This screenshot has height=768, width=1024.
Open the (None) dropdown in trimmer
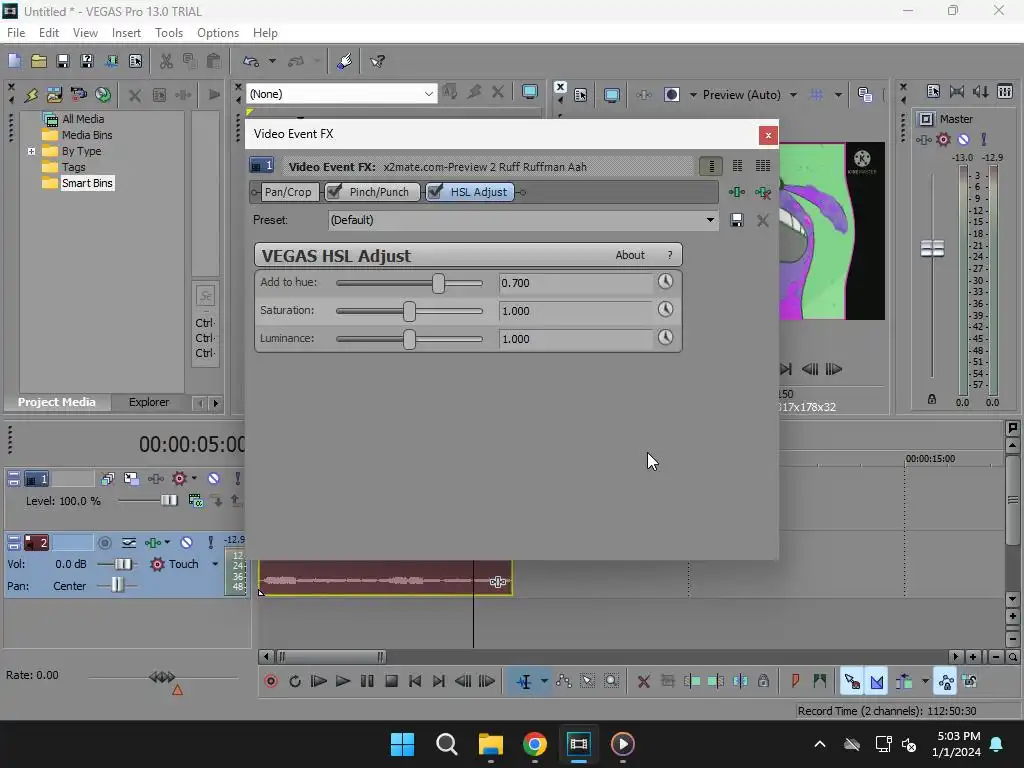pyautogui.click(x=428, y=94)
